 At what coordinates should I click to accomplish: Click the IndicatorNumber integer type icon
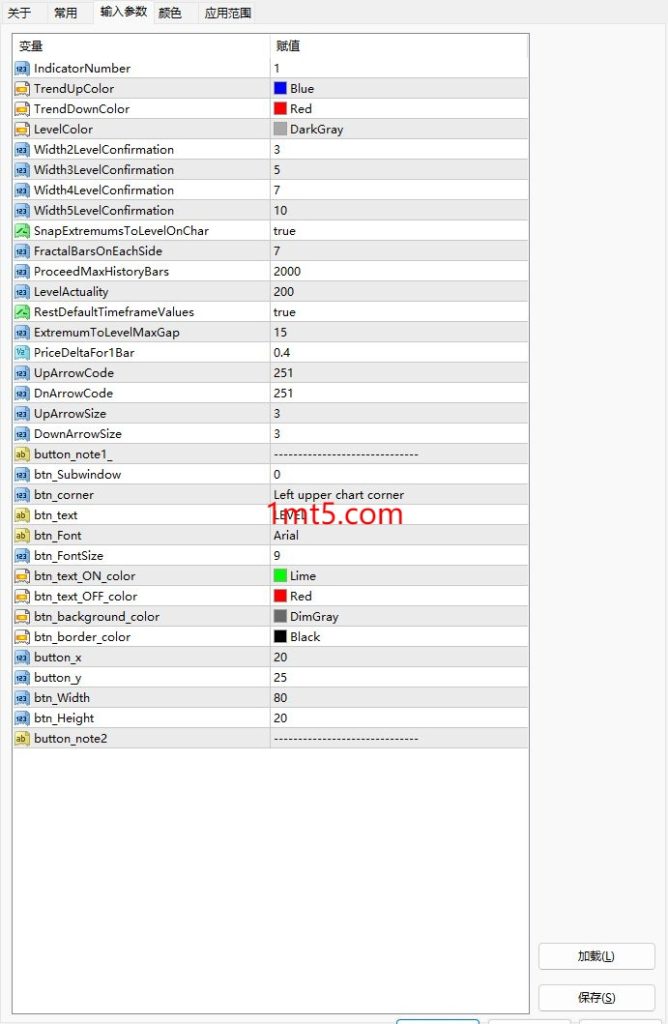coord(22,68)
